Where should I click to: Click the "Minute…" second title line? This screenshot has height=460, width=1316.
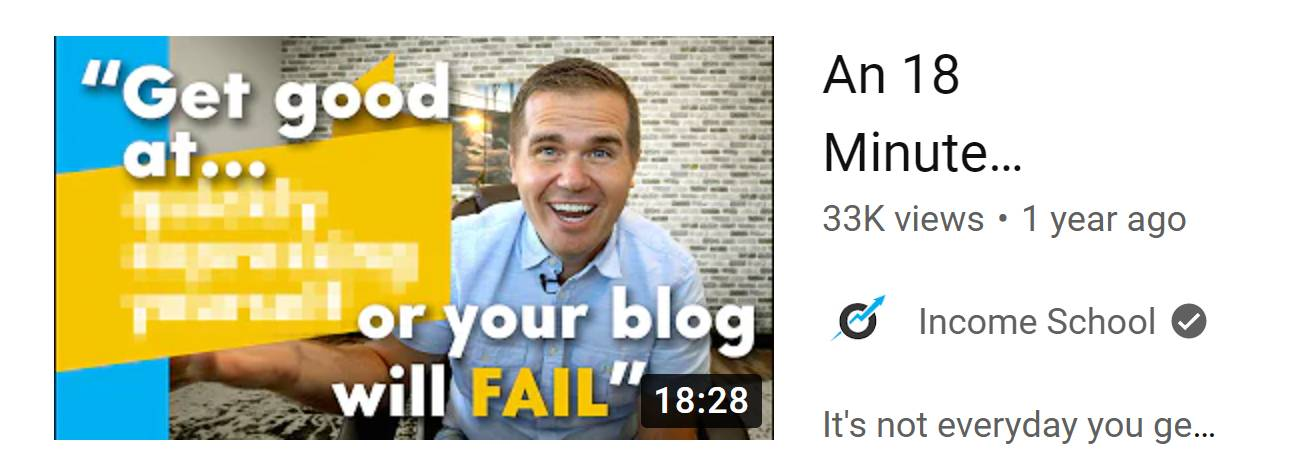[922, 154]
